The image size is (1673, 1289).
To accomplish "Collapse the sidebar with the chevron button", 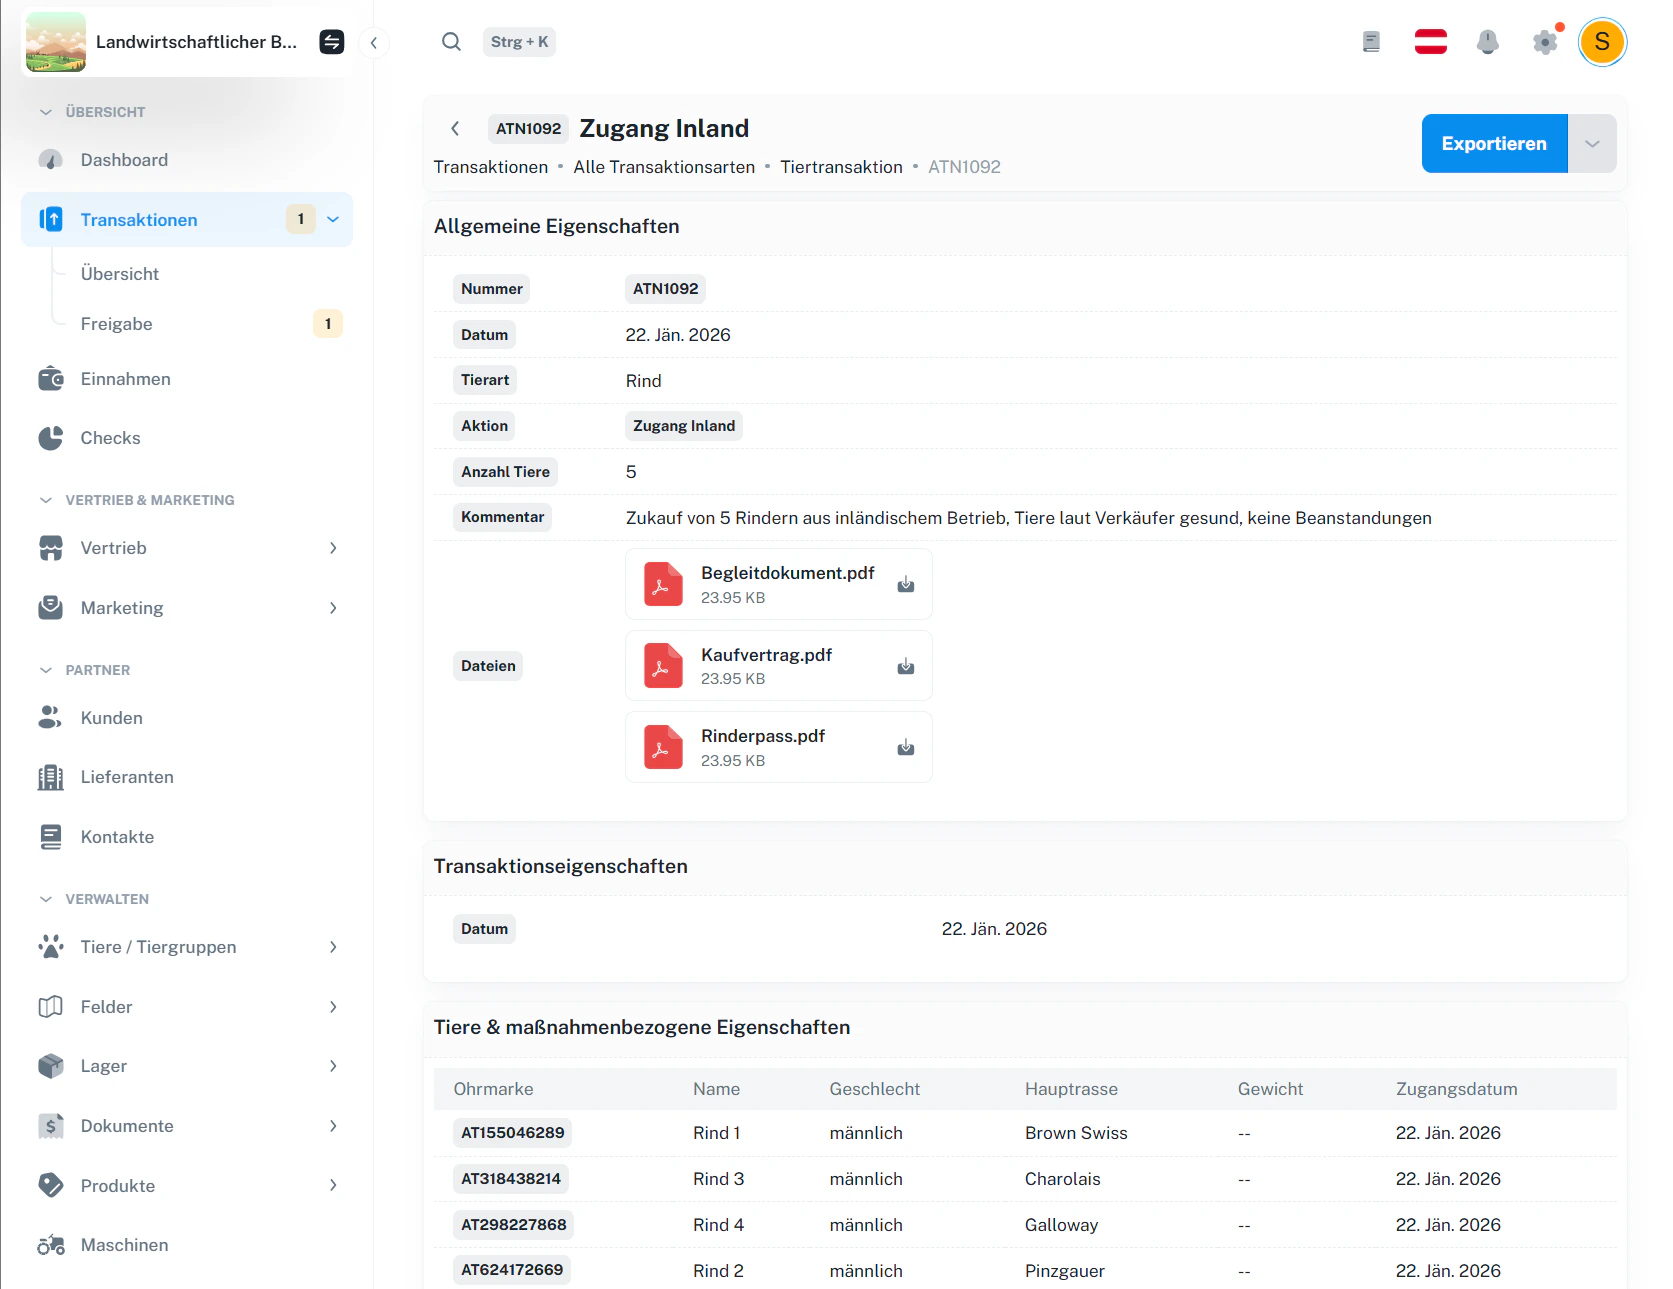I will pos(374,43).
